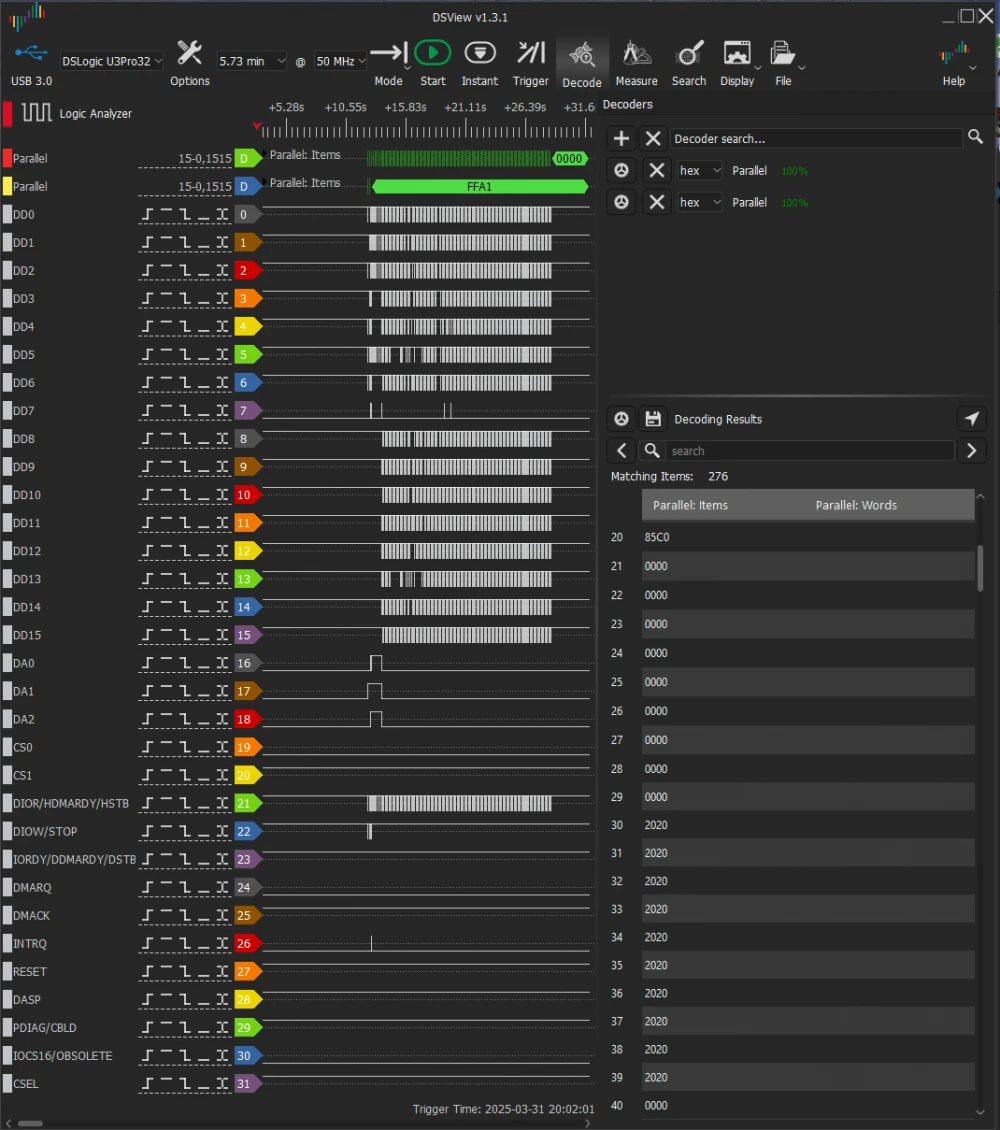This screenshot has width=1000, height=1130.
Task: Pin the Decoding Results panel
Action: [x=971, y=418]
